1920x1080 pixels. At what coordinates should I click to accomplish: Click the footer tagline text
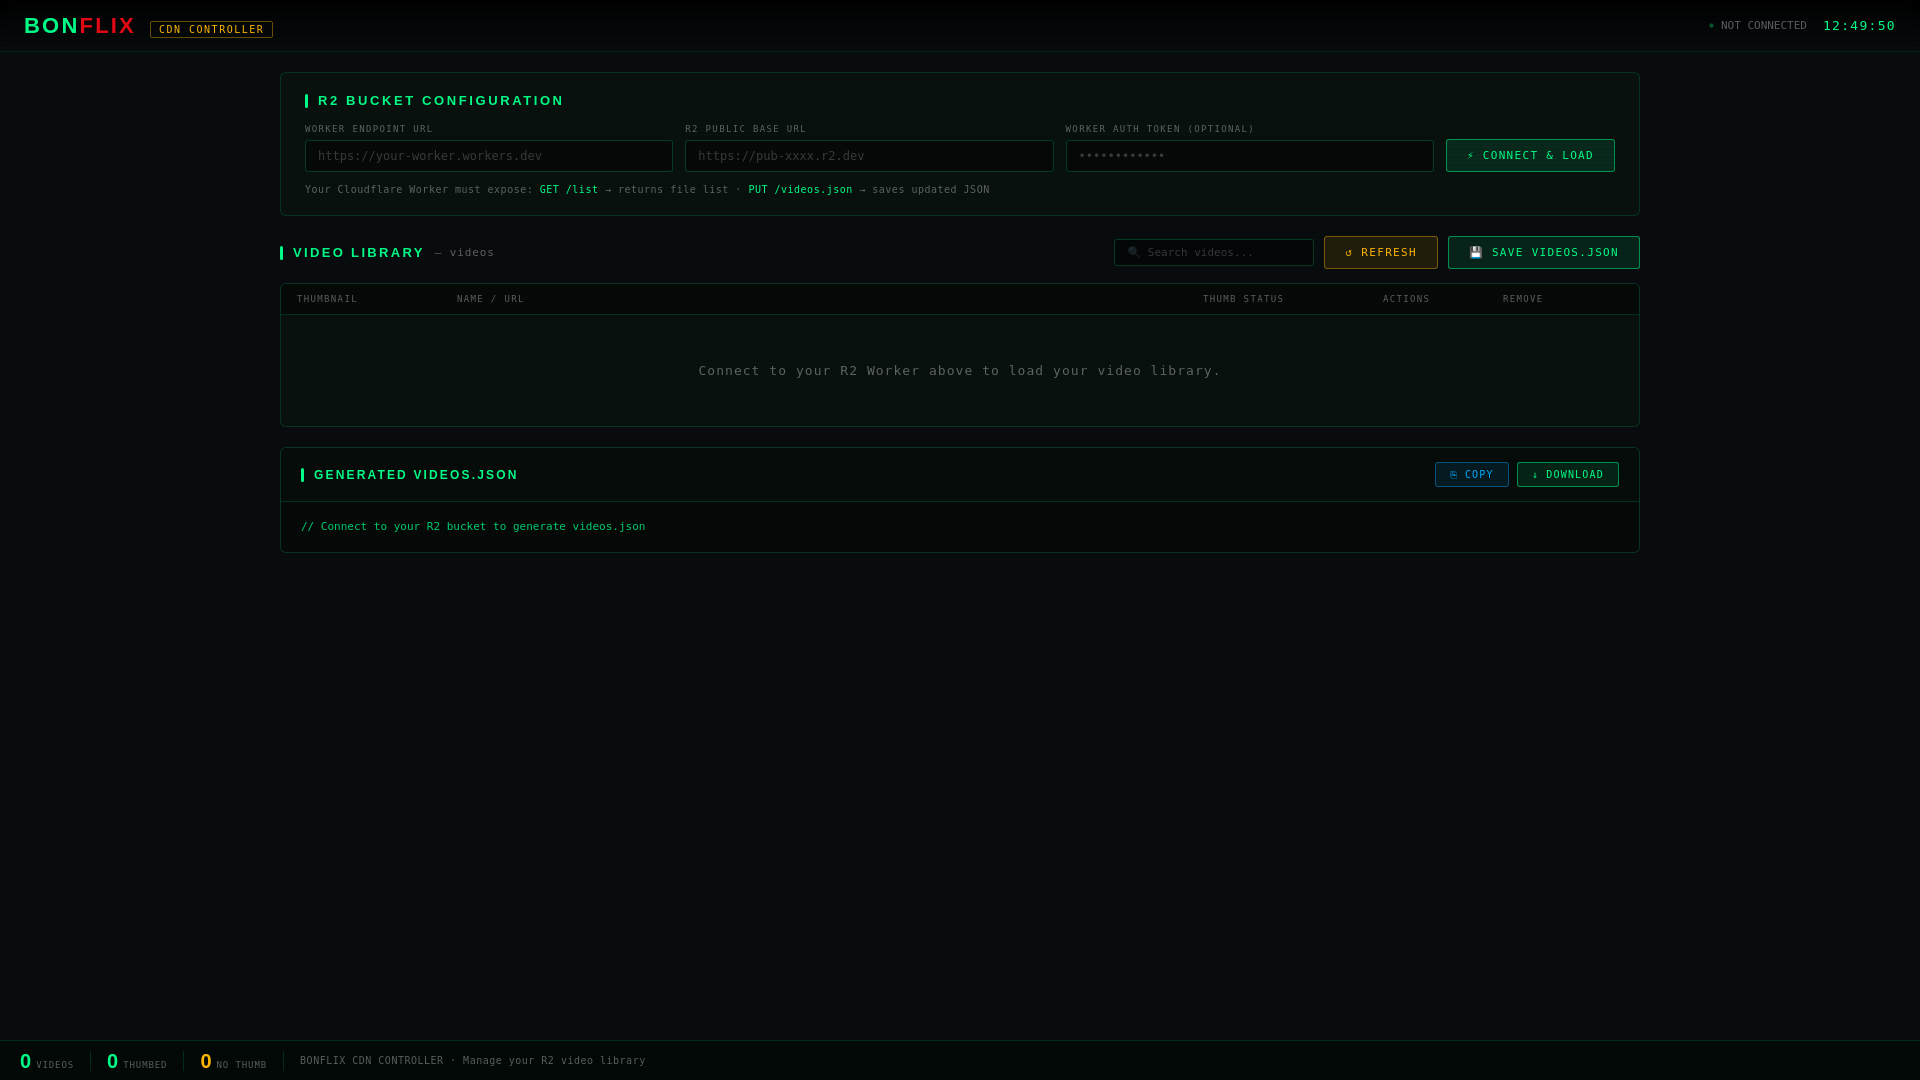(x=473, y=1061)
